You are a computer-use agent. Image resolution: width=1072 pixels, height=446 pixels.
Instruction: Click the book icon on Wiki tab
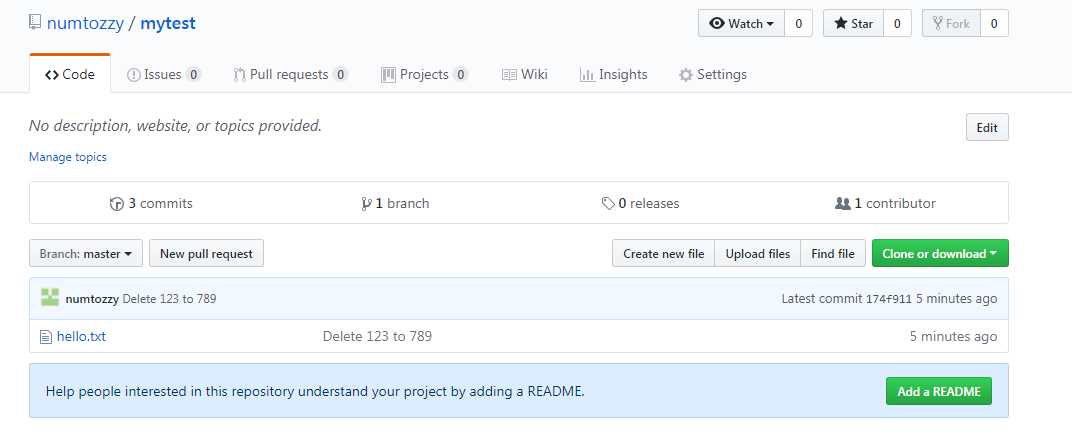pyautogui.click(x=509, y=75)
